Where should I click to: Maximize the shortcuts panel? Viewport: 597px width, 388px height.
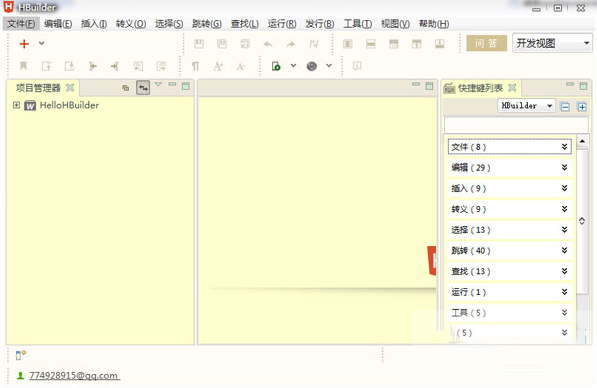583,86
